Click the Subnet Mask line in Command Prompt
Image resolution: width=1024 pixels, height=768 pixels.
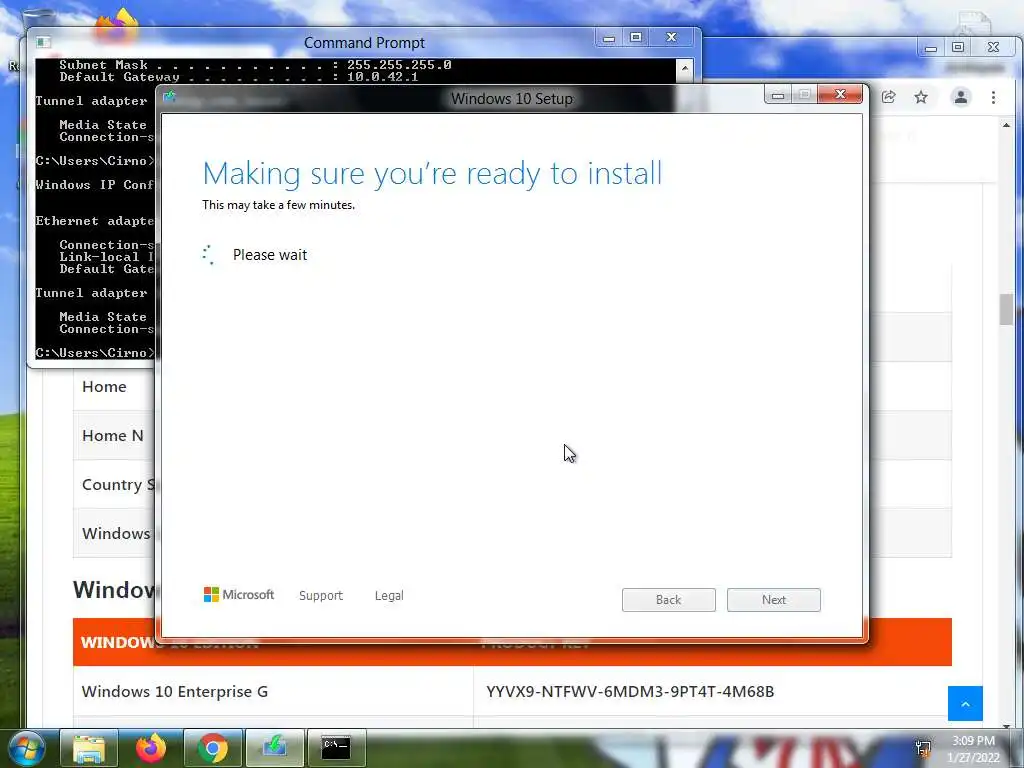coord(255,65)
